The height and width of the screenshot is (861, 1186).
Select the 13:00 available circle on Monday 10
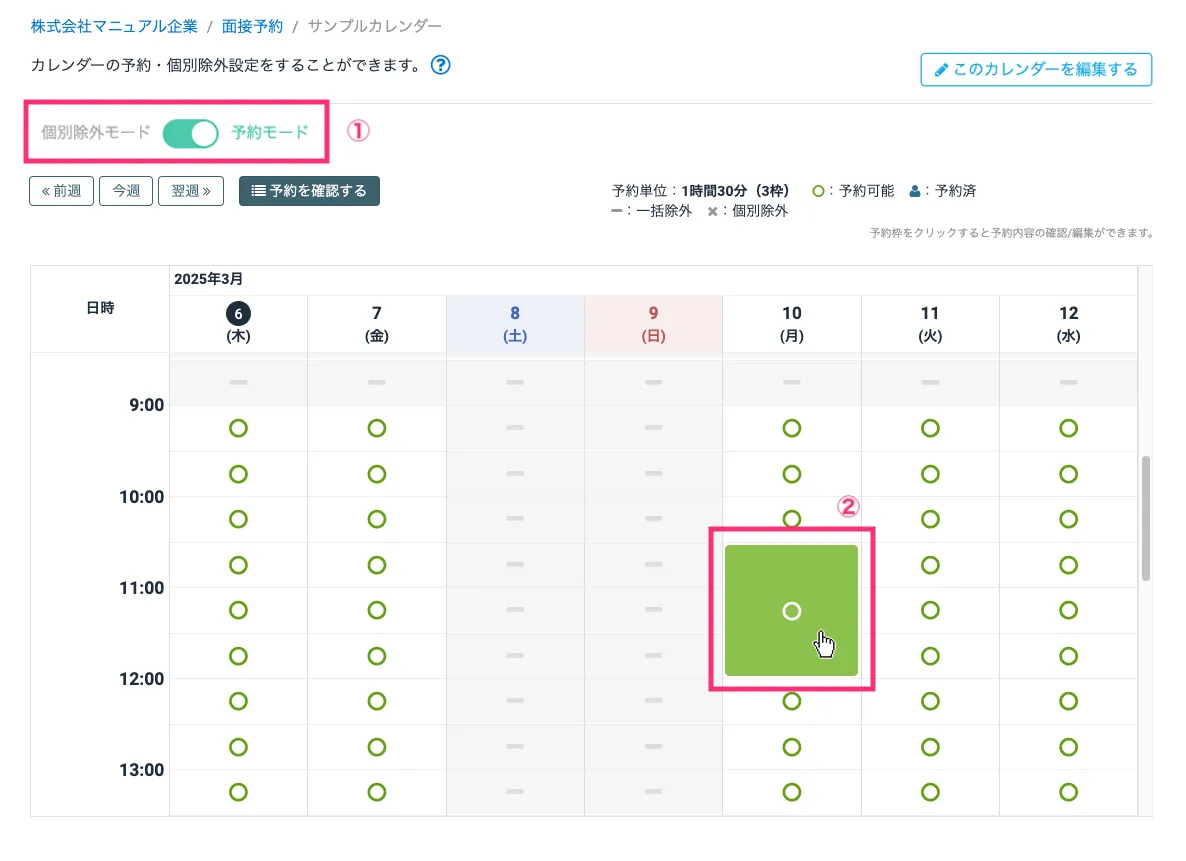pos(791,792)
